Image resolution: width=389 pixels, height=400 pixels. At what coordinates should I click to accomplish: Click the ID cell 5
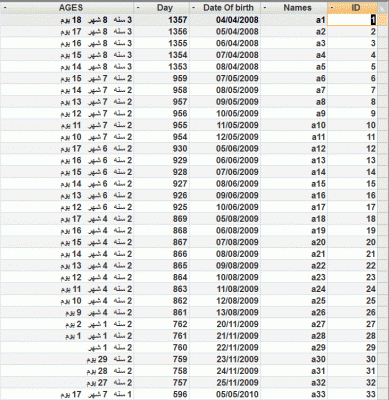pyautogui.click(x=352, y=67)
